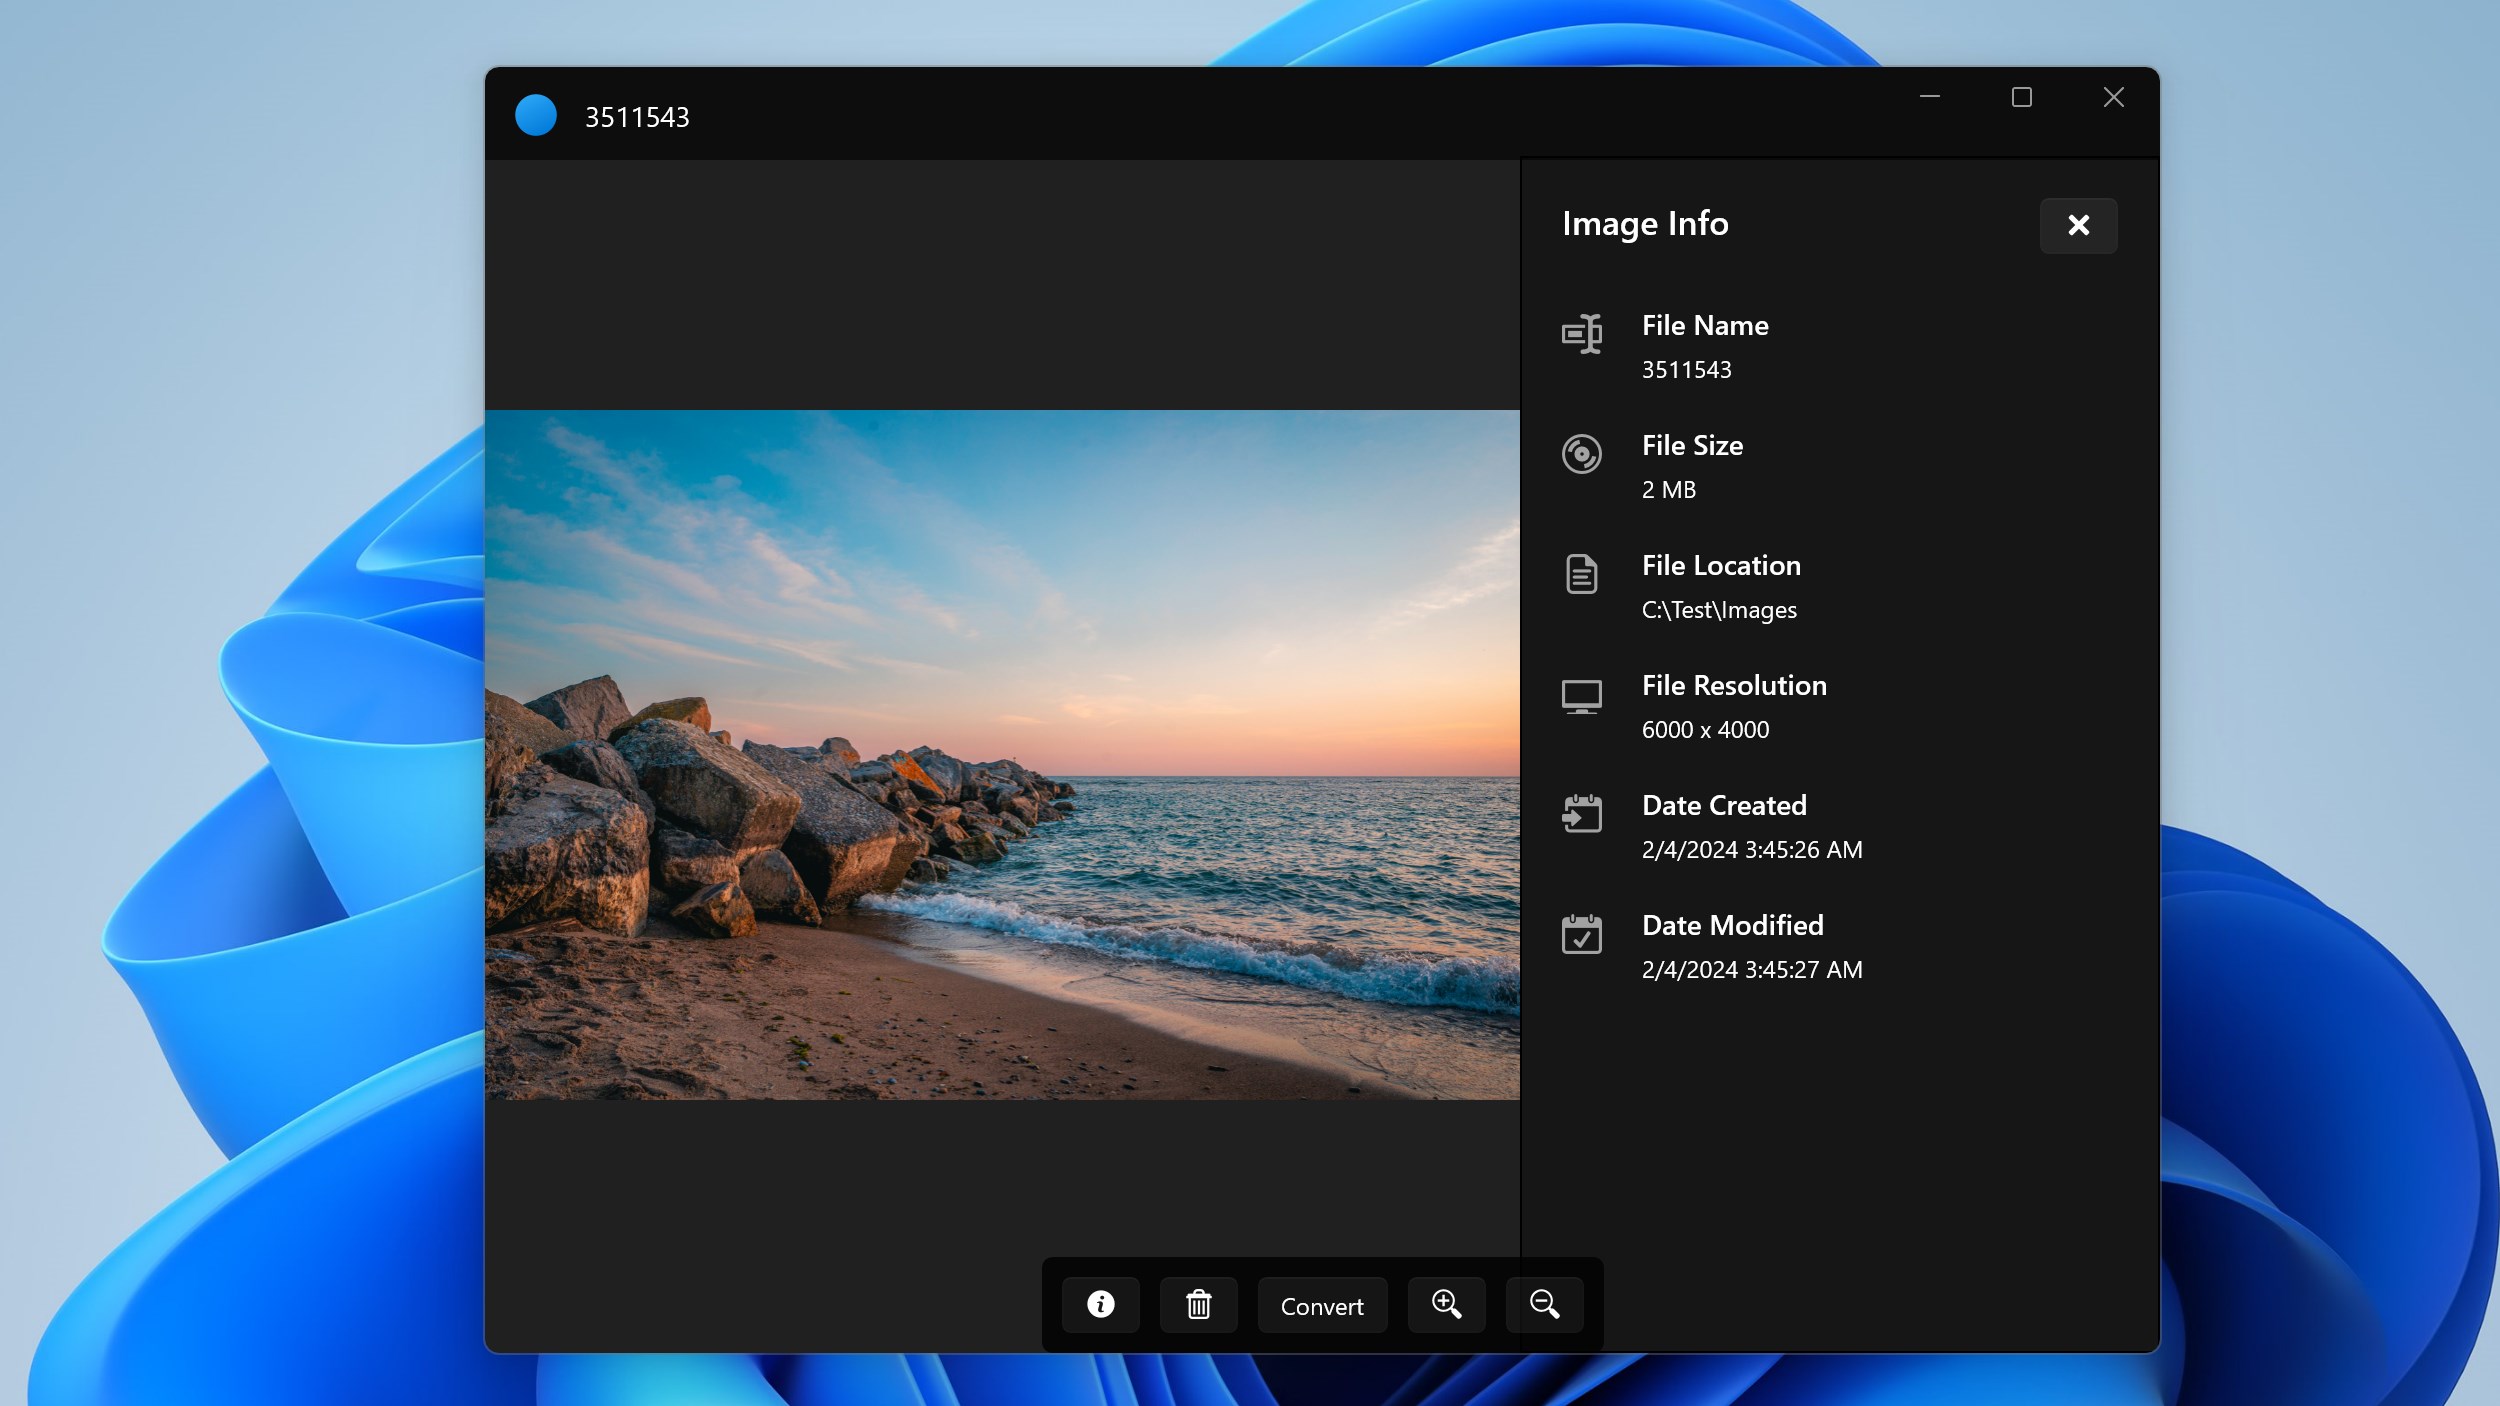Maximize the image viewer window

(x=2022, y=97)
